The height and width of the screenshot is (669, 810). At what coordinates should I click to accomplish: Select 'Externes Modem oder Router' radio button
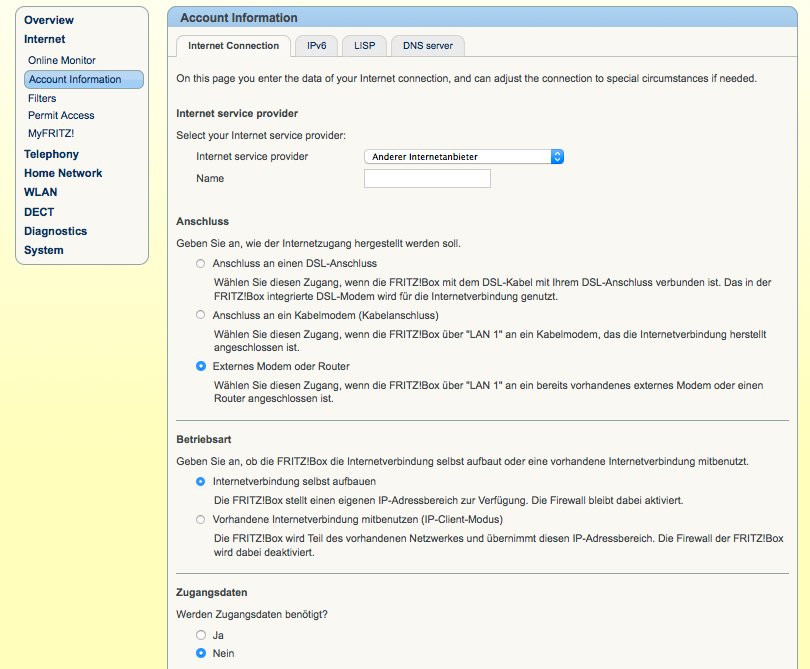(201, 367)
